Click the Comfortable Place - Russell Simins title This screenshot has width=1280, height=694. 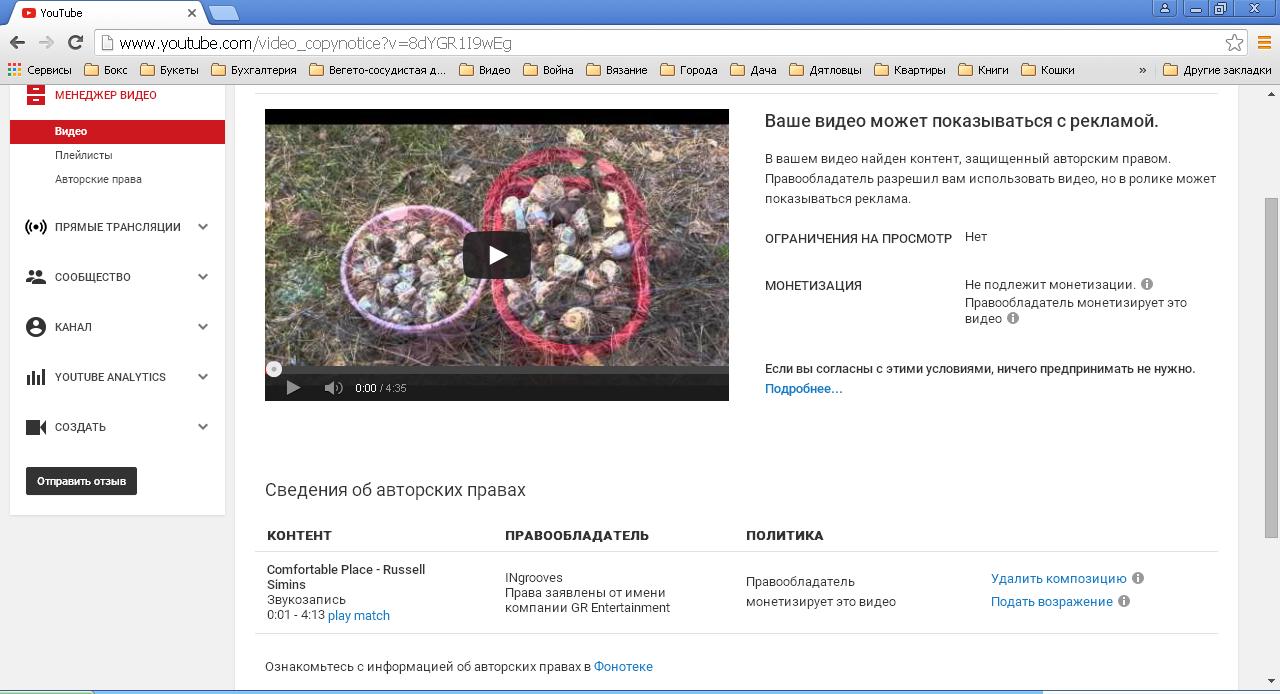(346, 577)
